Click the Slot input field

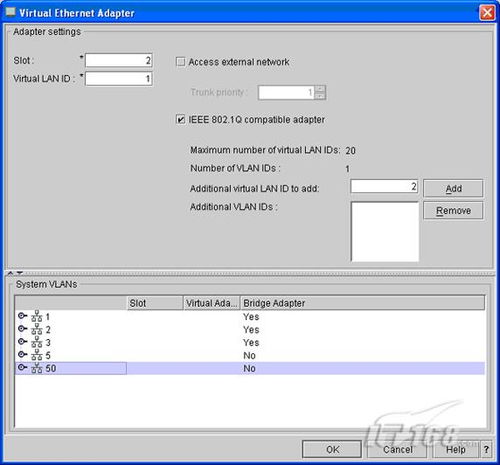click(119, 60)
